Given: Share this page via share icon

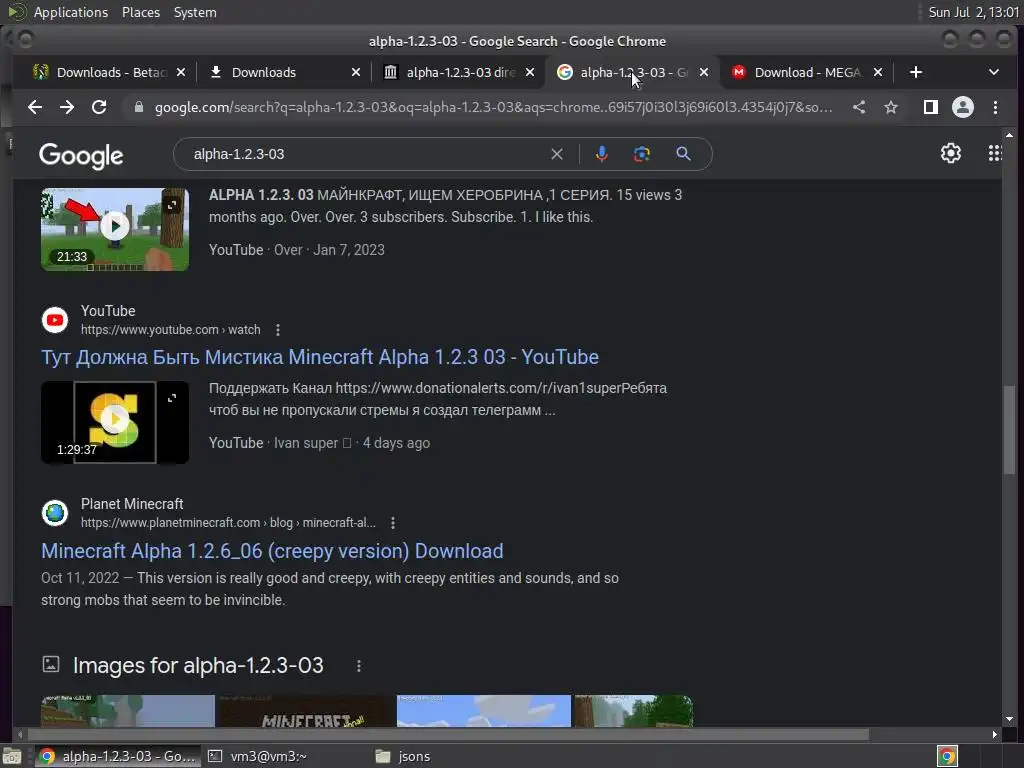Looking at the screenshot, I should click(x=859, y=107).
